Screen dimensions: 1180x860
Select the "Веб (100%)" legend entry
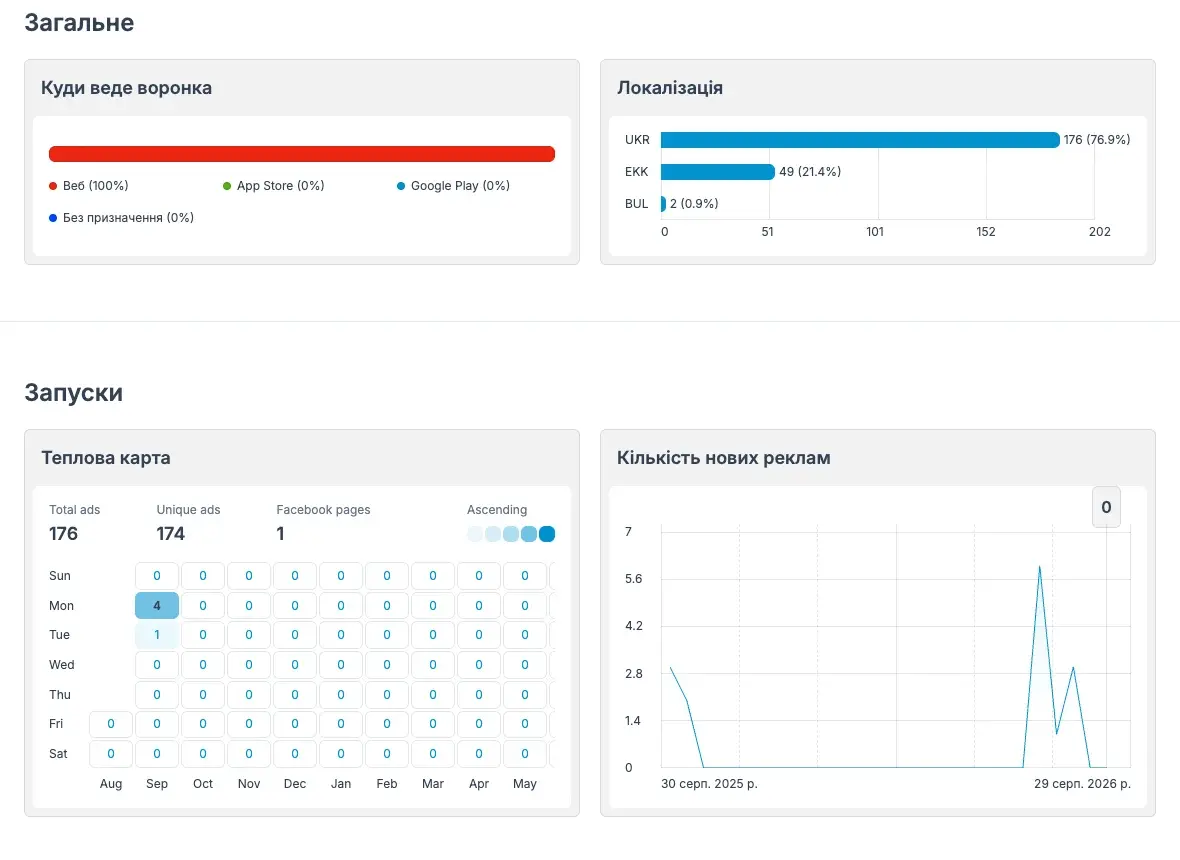(89, 186)
